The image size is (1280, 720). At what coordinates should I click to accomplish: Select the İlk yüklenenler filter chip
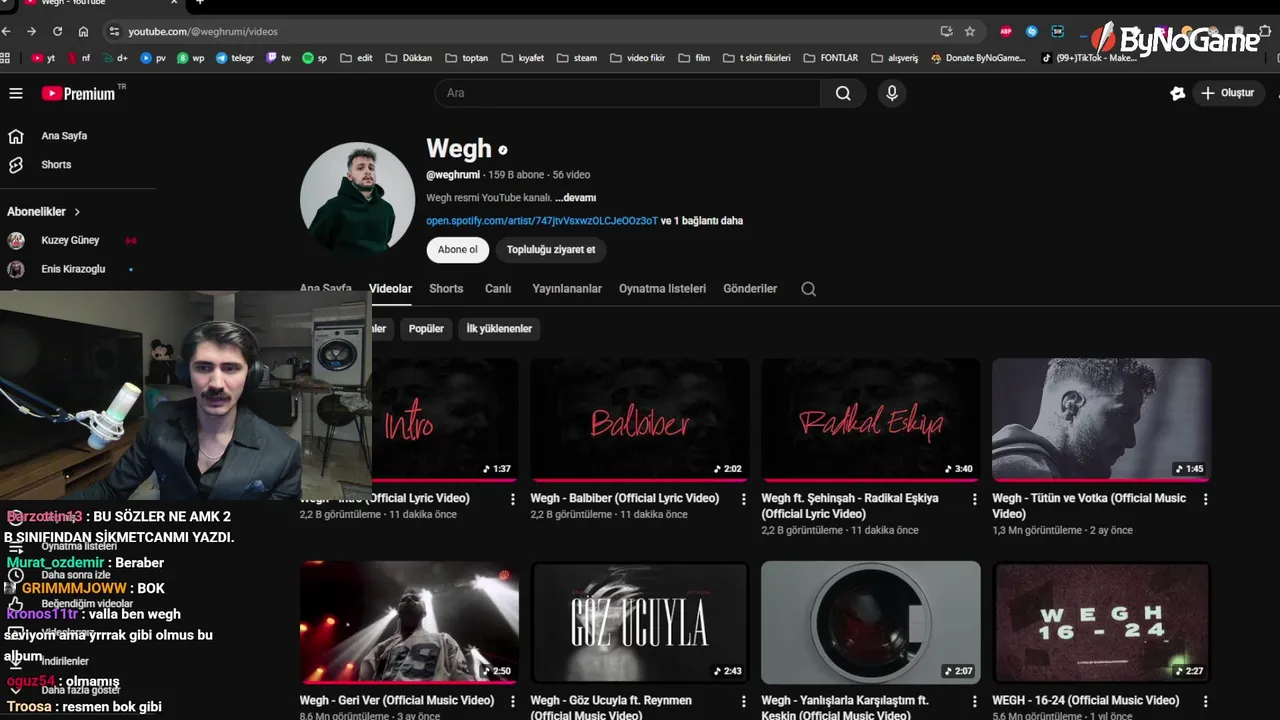pos(499,329)
